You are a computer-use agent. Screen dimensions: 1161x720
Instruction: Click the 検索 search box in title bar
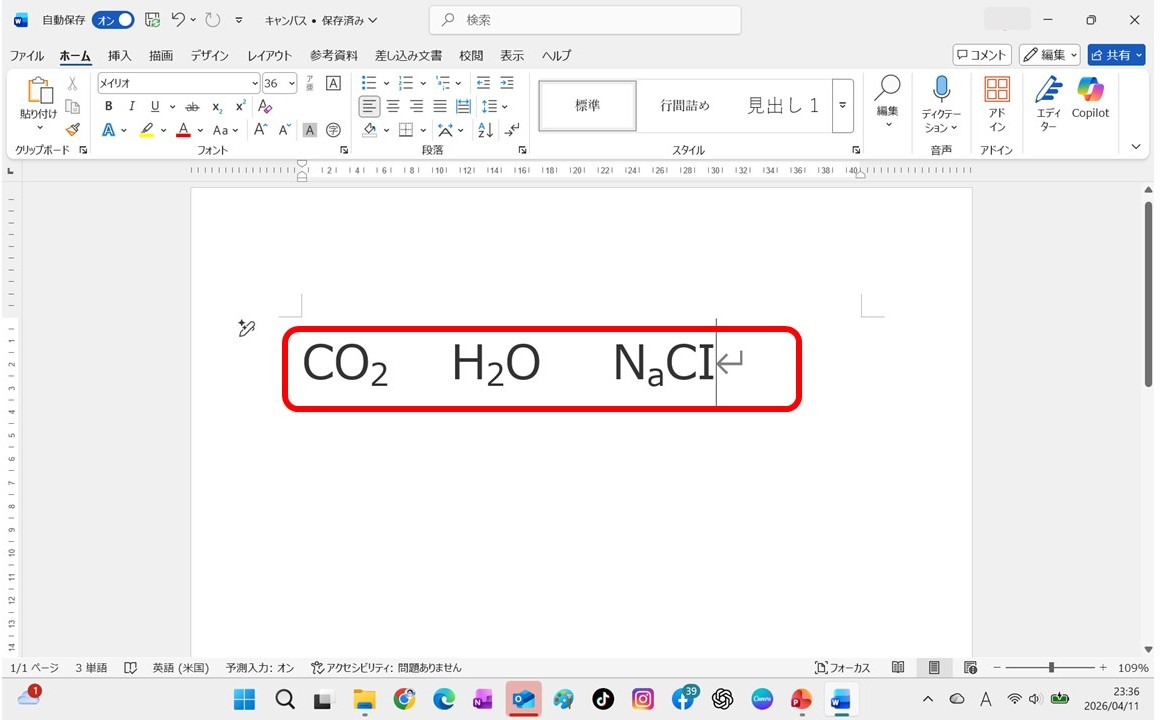tap(585, 20)
